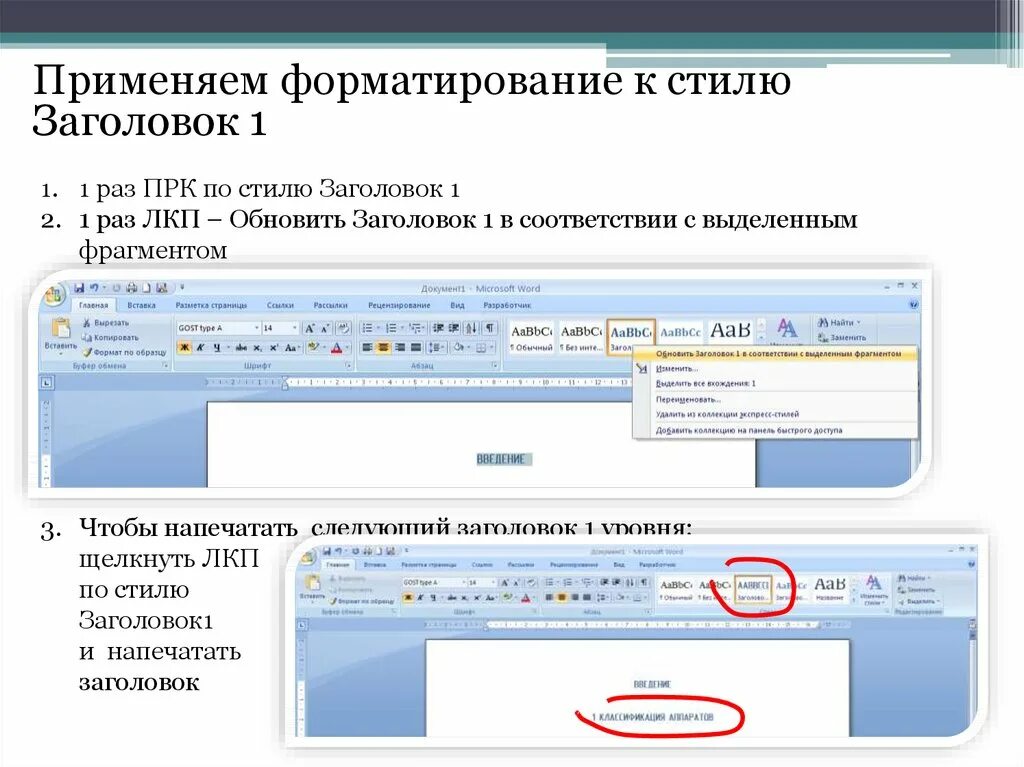Click clear formatting icon in upper Word ribbon
This screenshot has width=1024, height=767.
(x=344, y=329)
